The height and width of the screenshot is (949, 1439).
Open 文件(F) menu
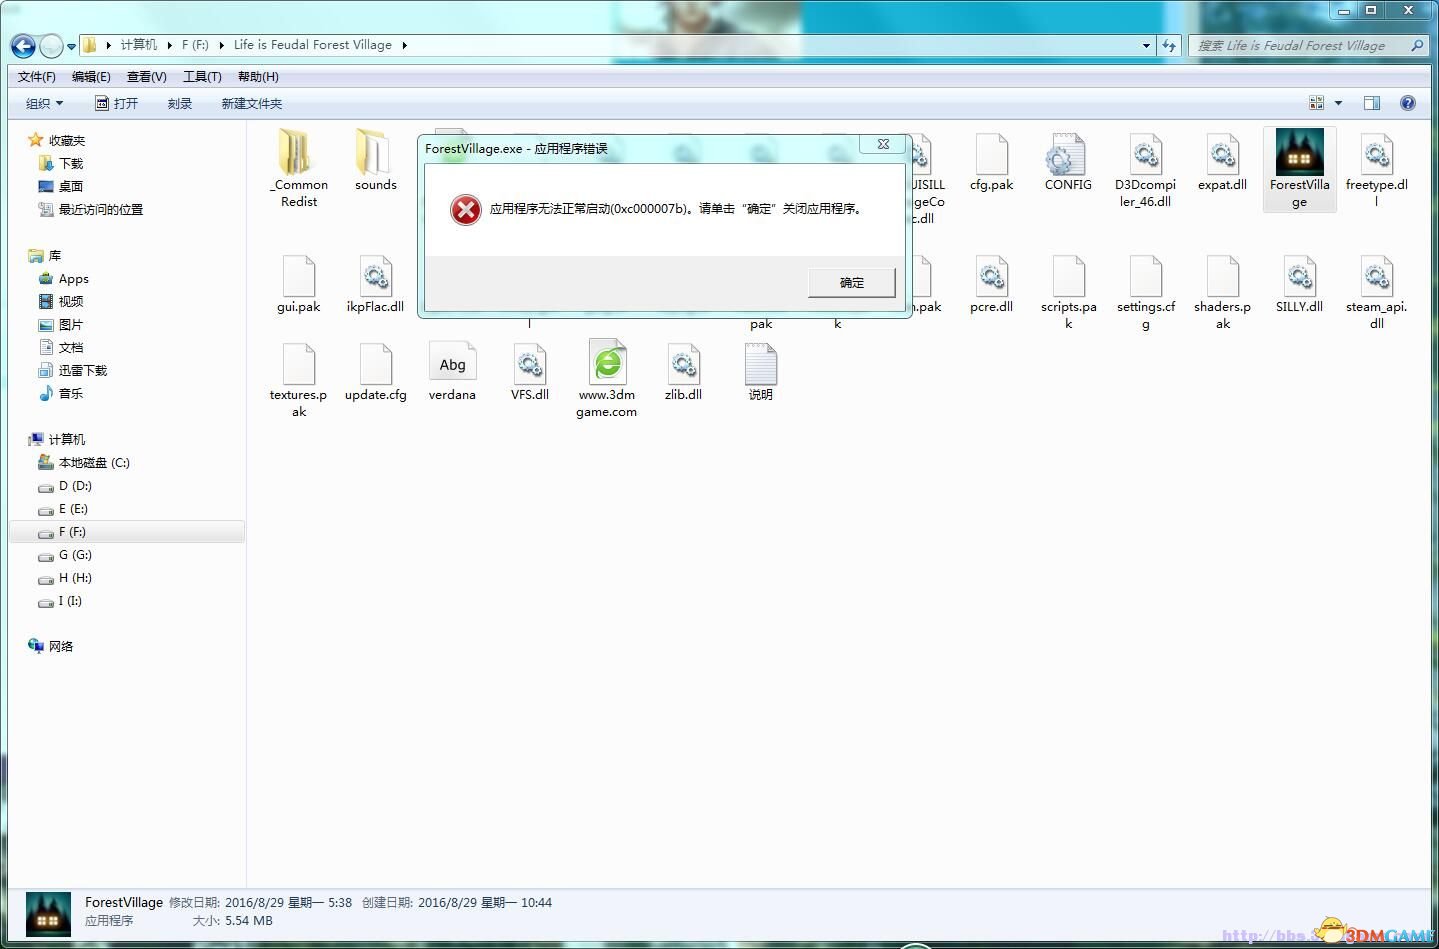click(x=36, y=77)
